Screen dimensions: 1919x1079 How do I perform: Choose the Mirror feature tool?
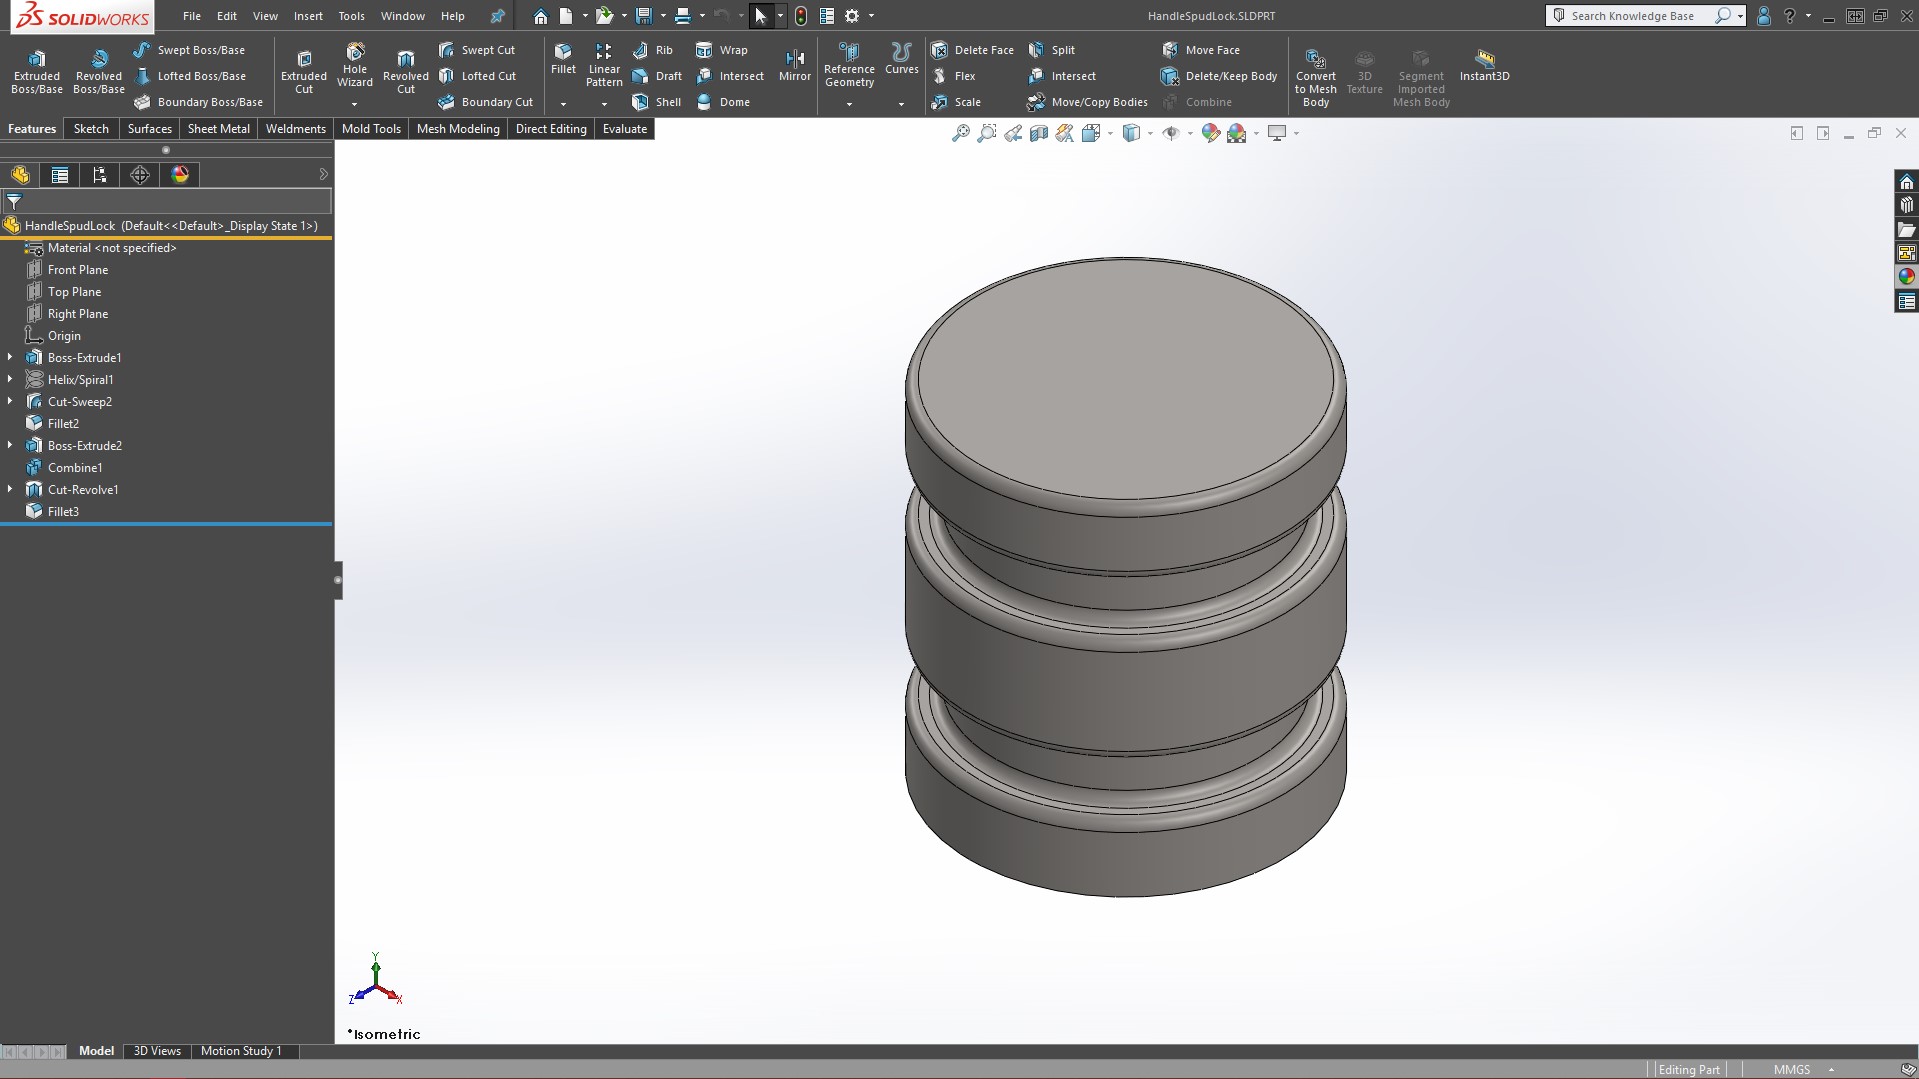(x=794, y=65)
